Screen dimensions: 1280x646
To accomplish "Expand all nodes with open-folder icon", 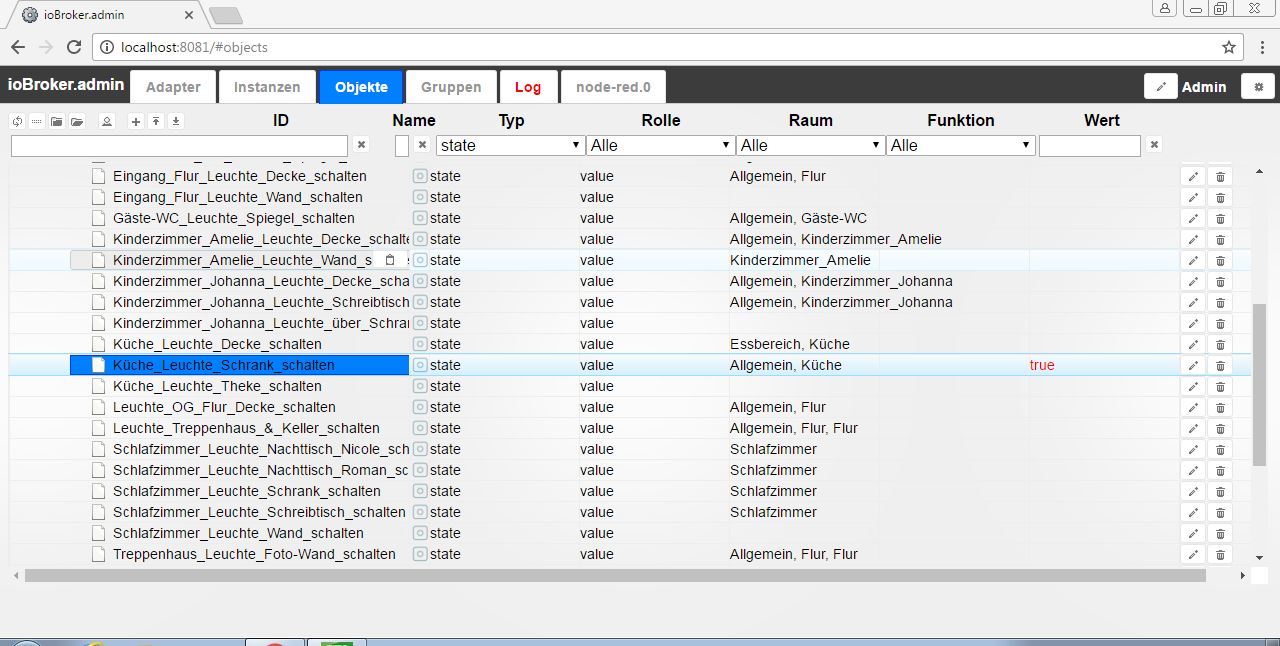I will (x=76, y=121).
